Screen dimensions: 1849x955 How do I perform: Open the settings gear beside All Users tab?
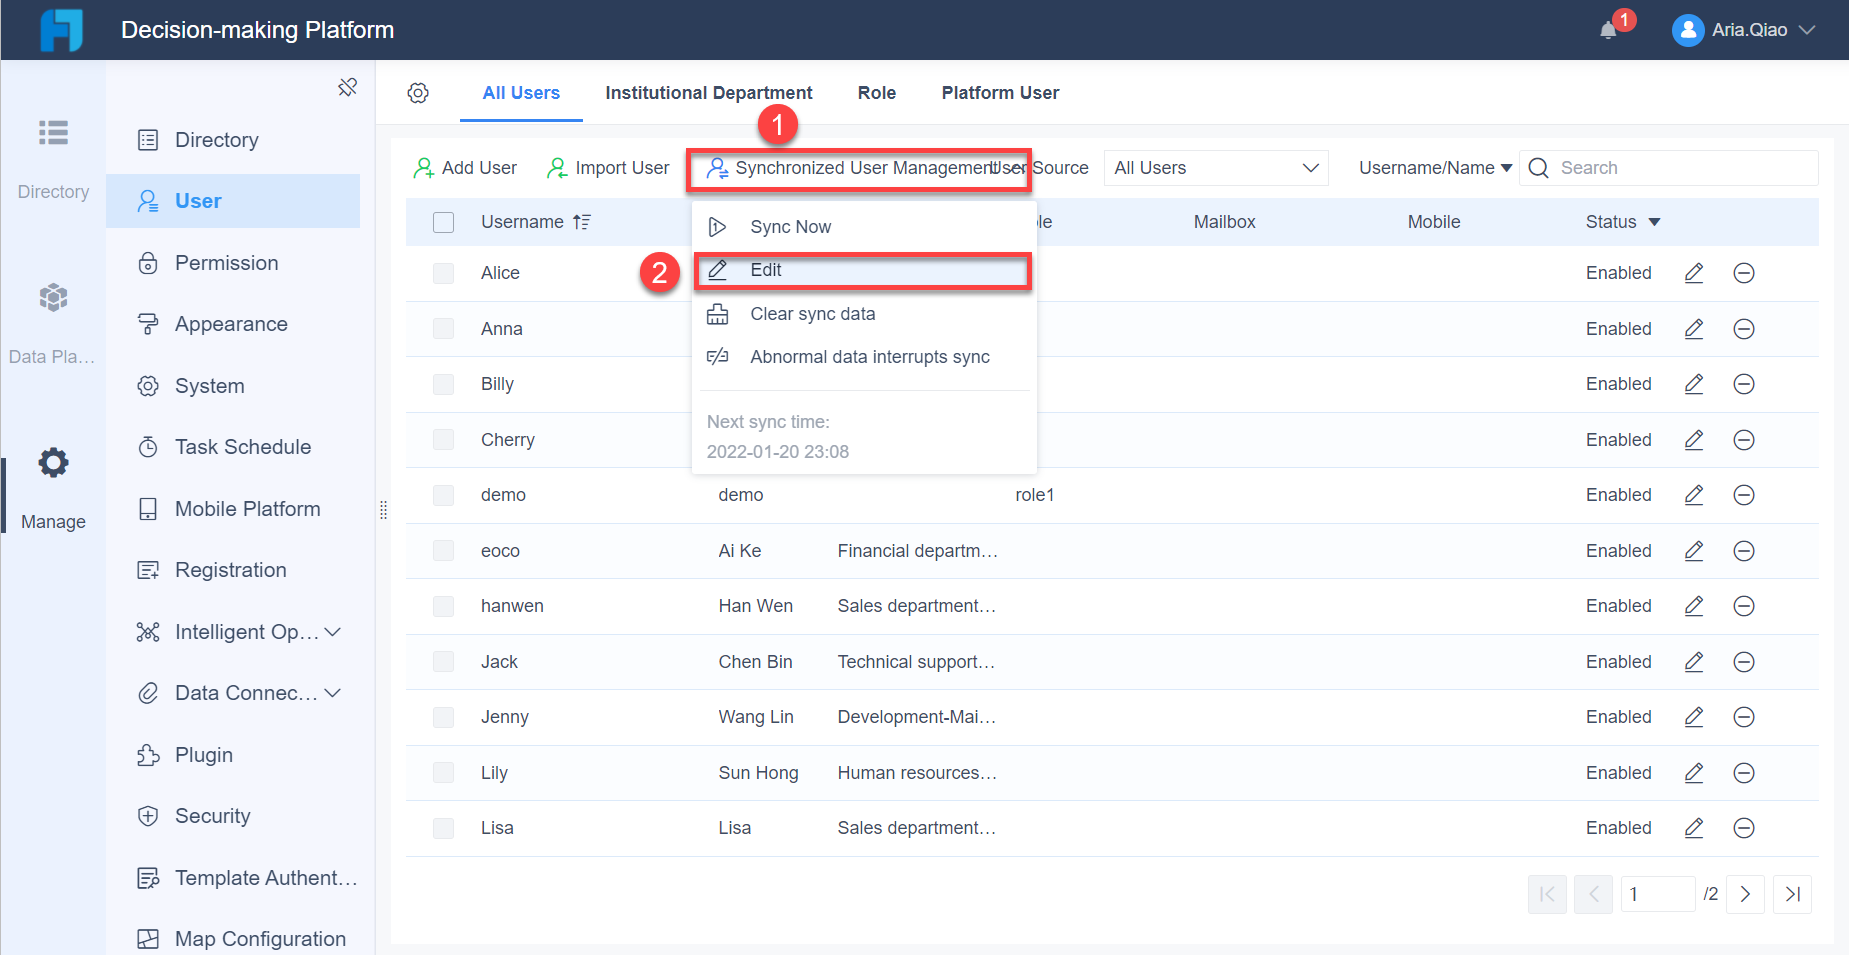[419, 92]
